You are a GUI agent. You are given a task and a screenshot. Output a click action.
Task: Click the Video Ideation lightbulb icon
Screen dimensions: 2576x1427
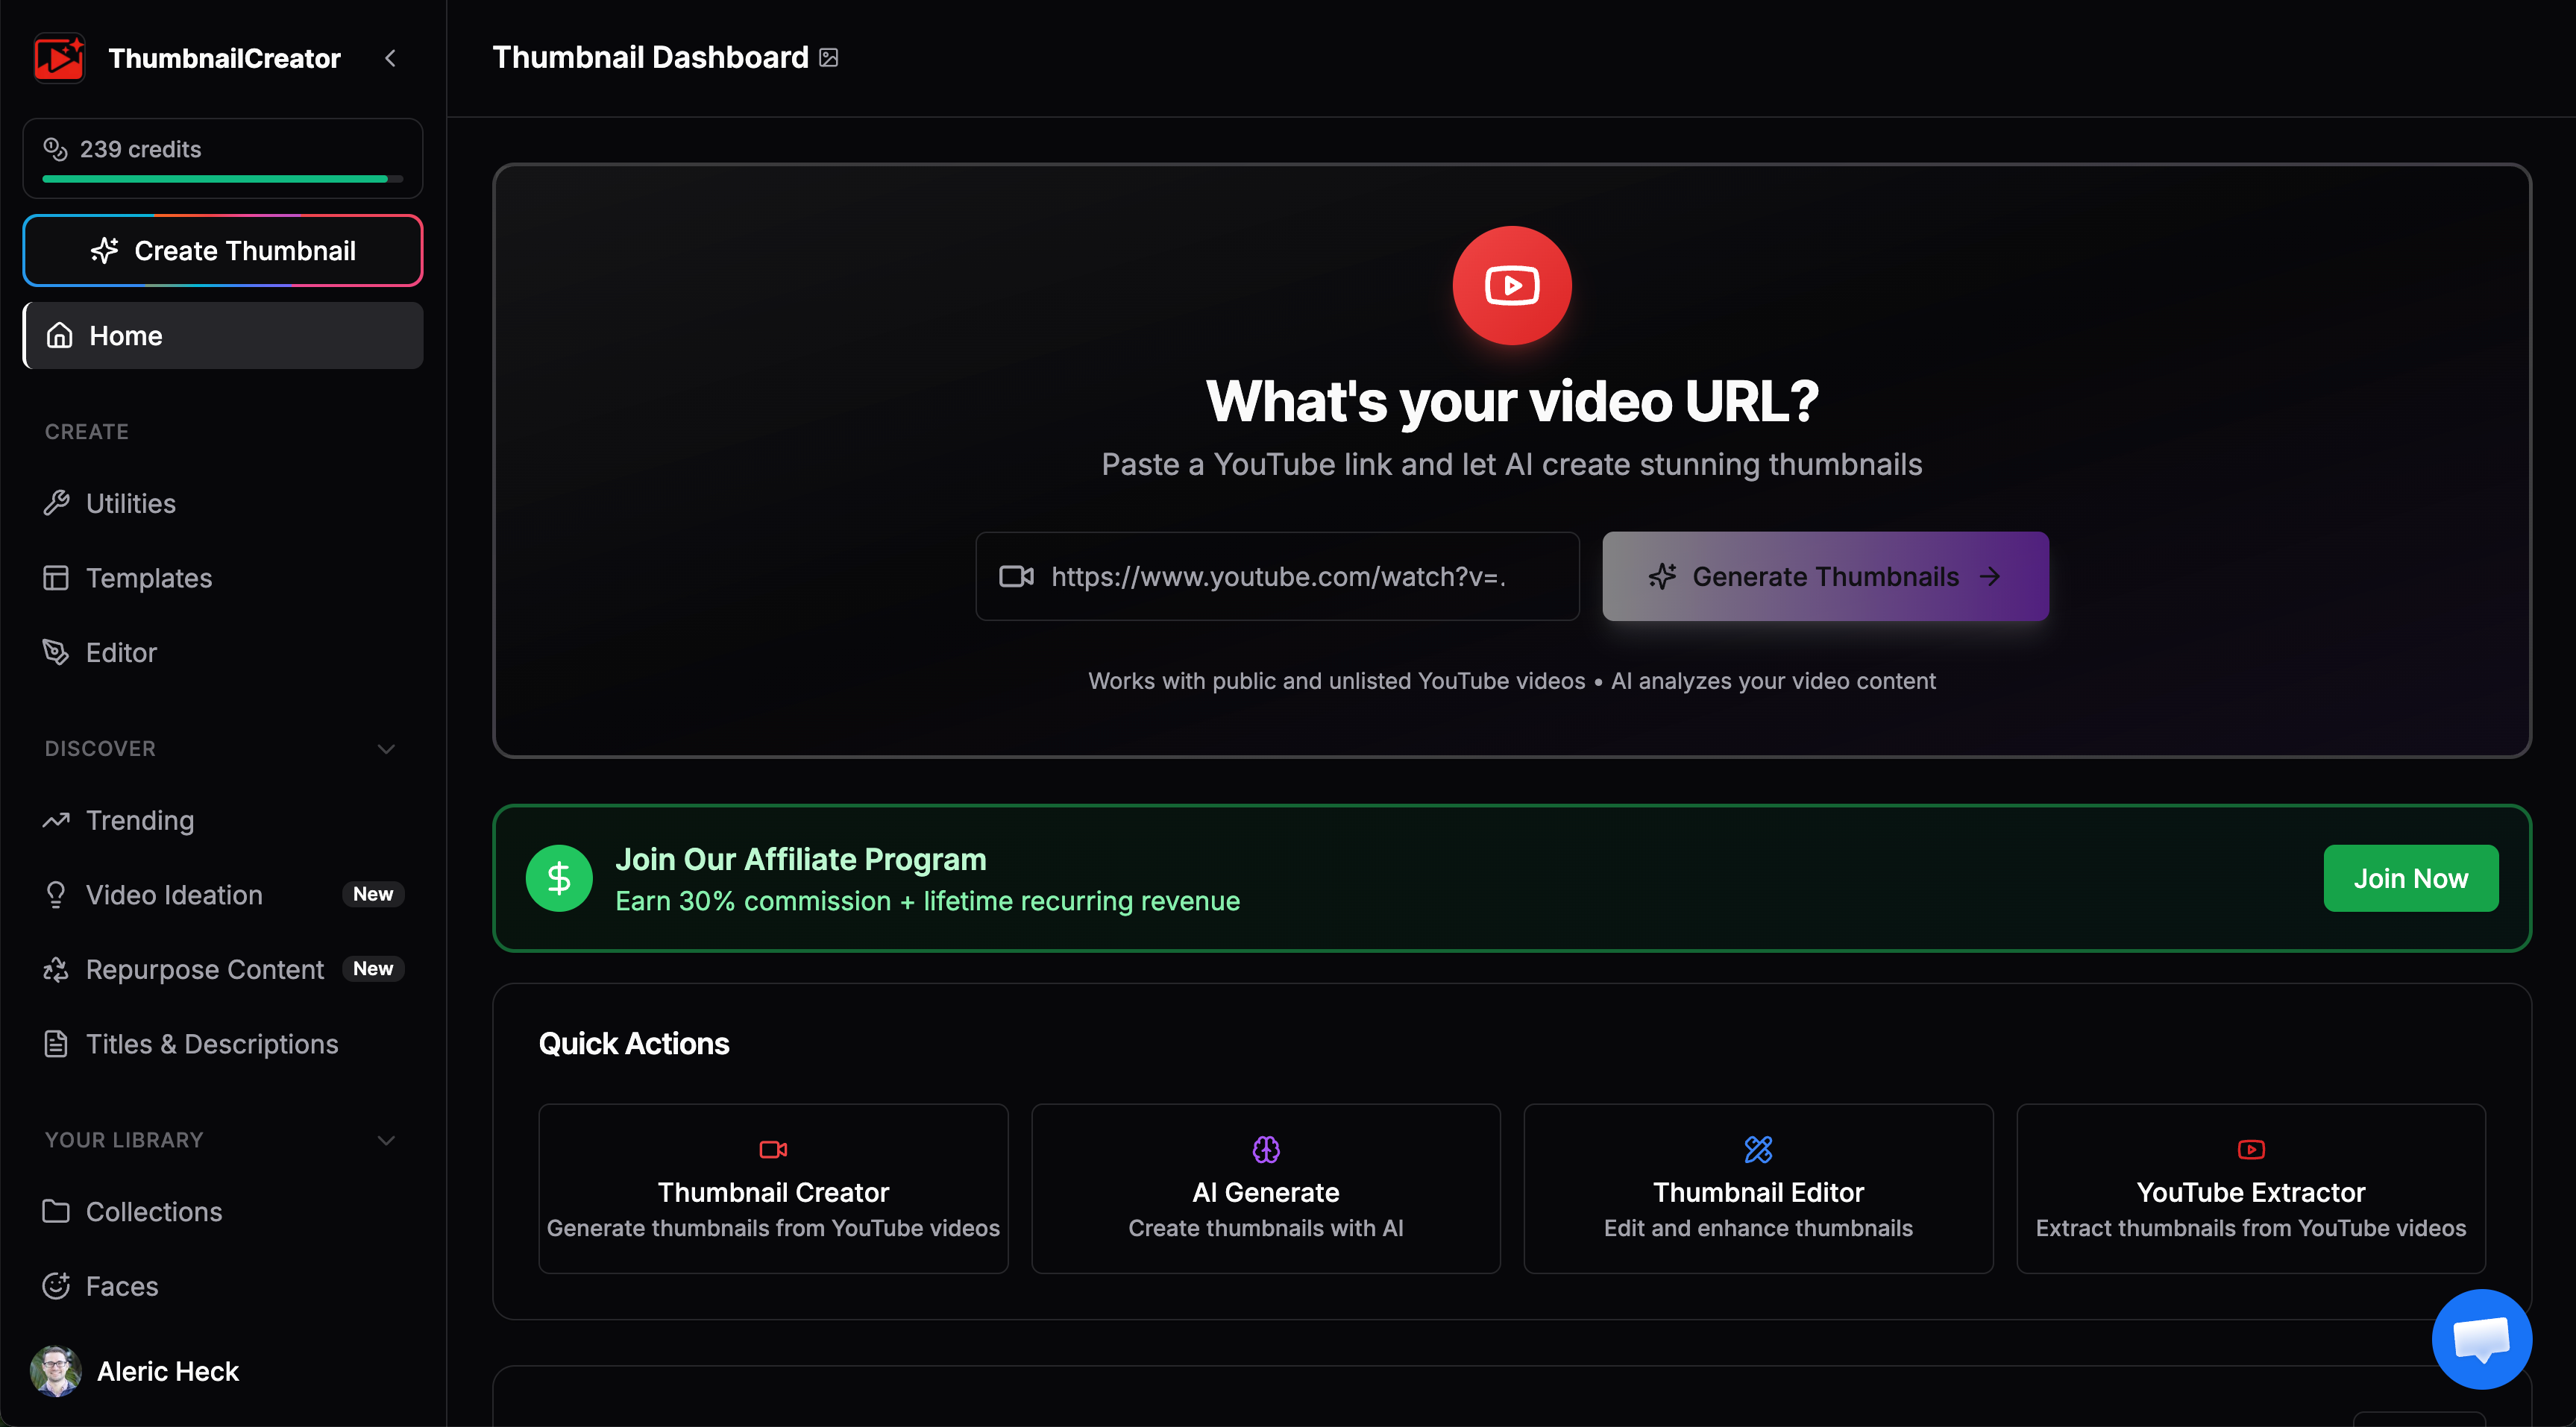click(x=56, y=895)
